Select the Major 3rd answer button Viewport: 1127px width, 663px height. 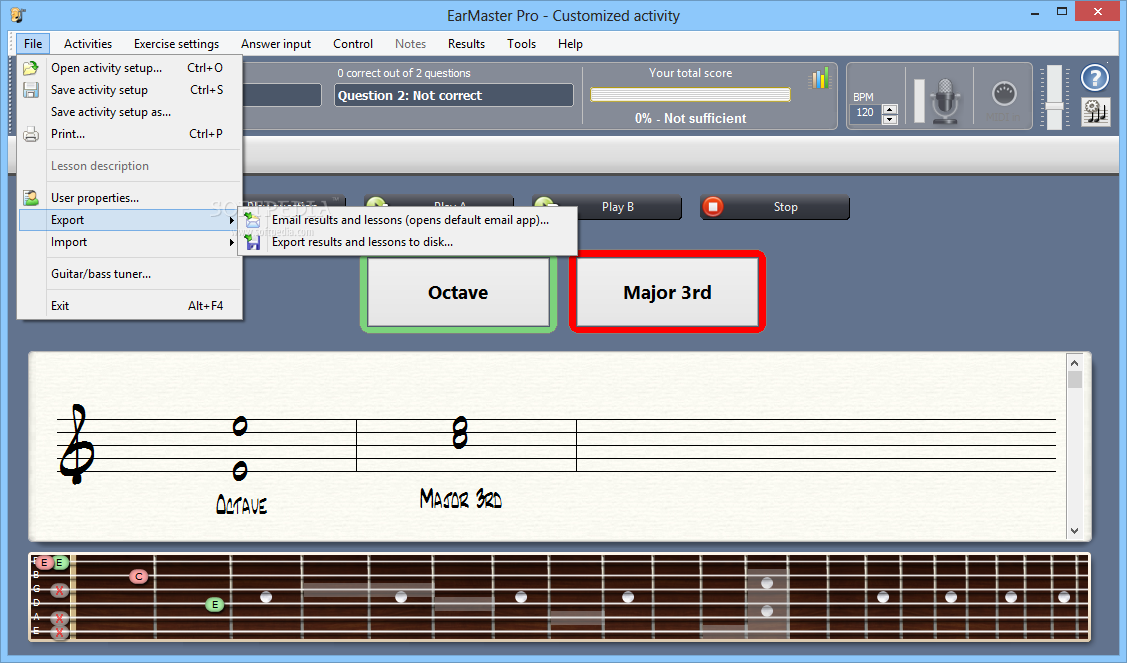point(667,293)
